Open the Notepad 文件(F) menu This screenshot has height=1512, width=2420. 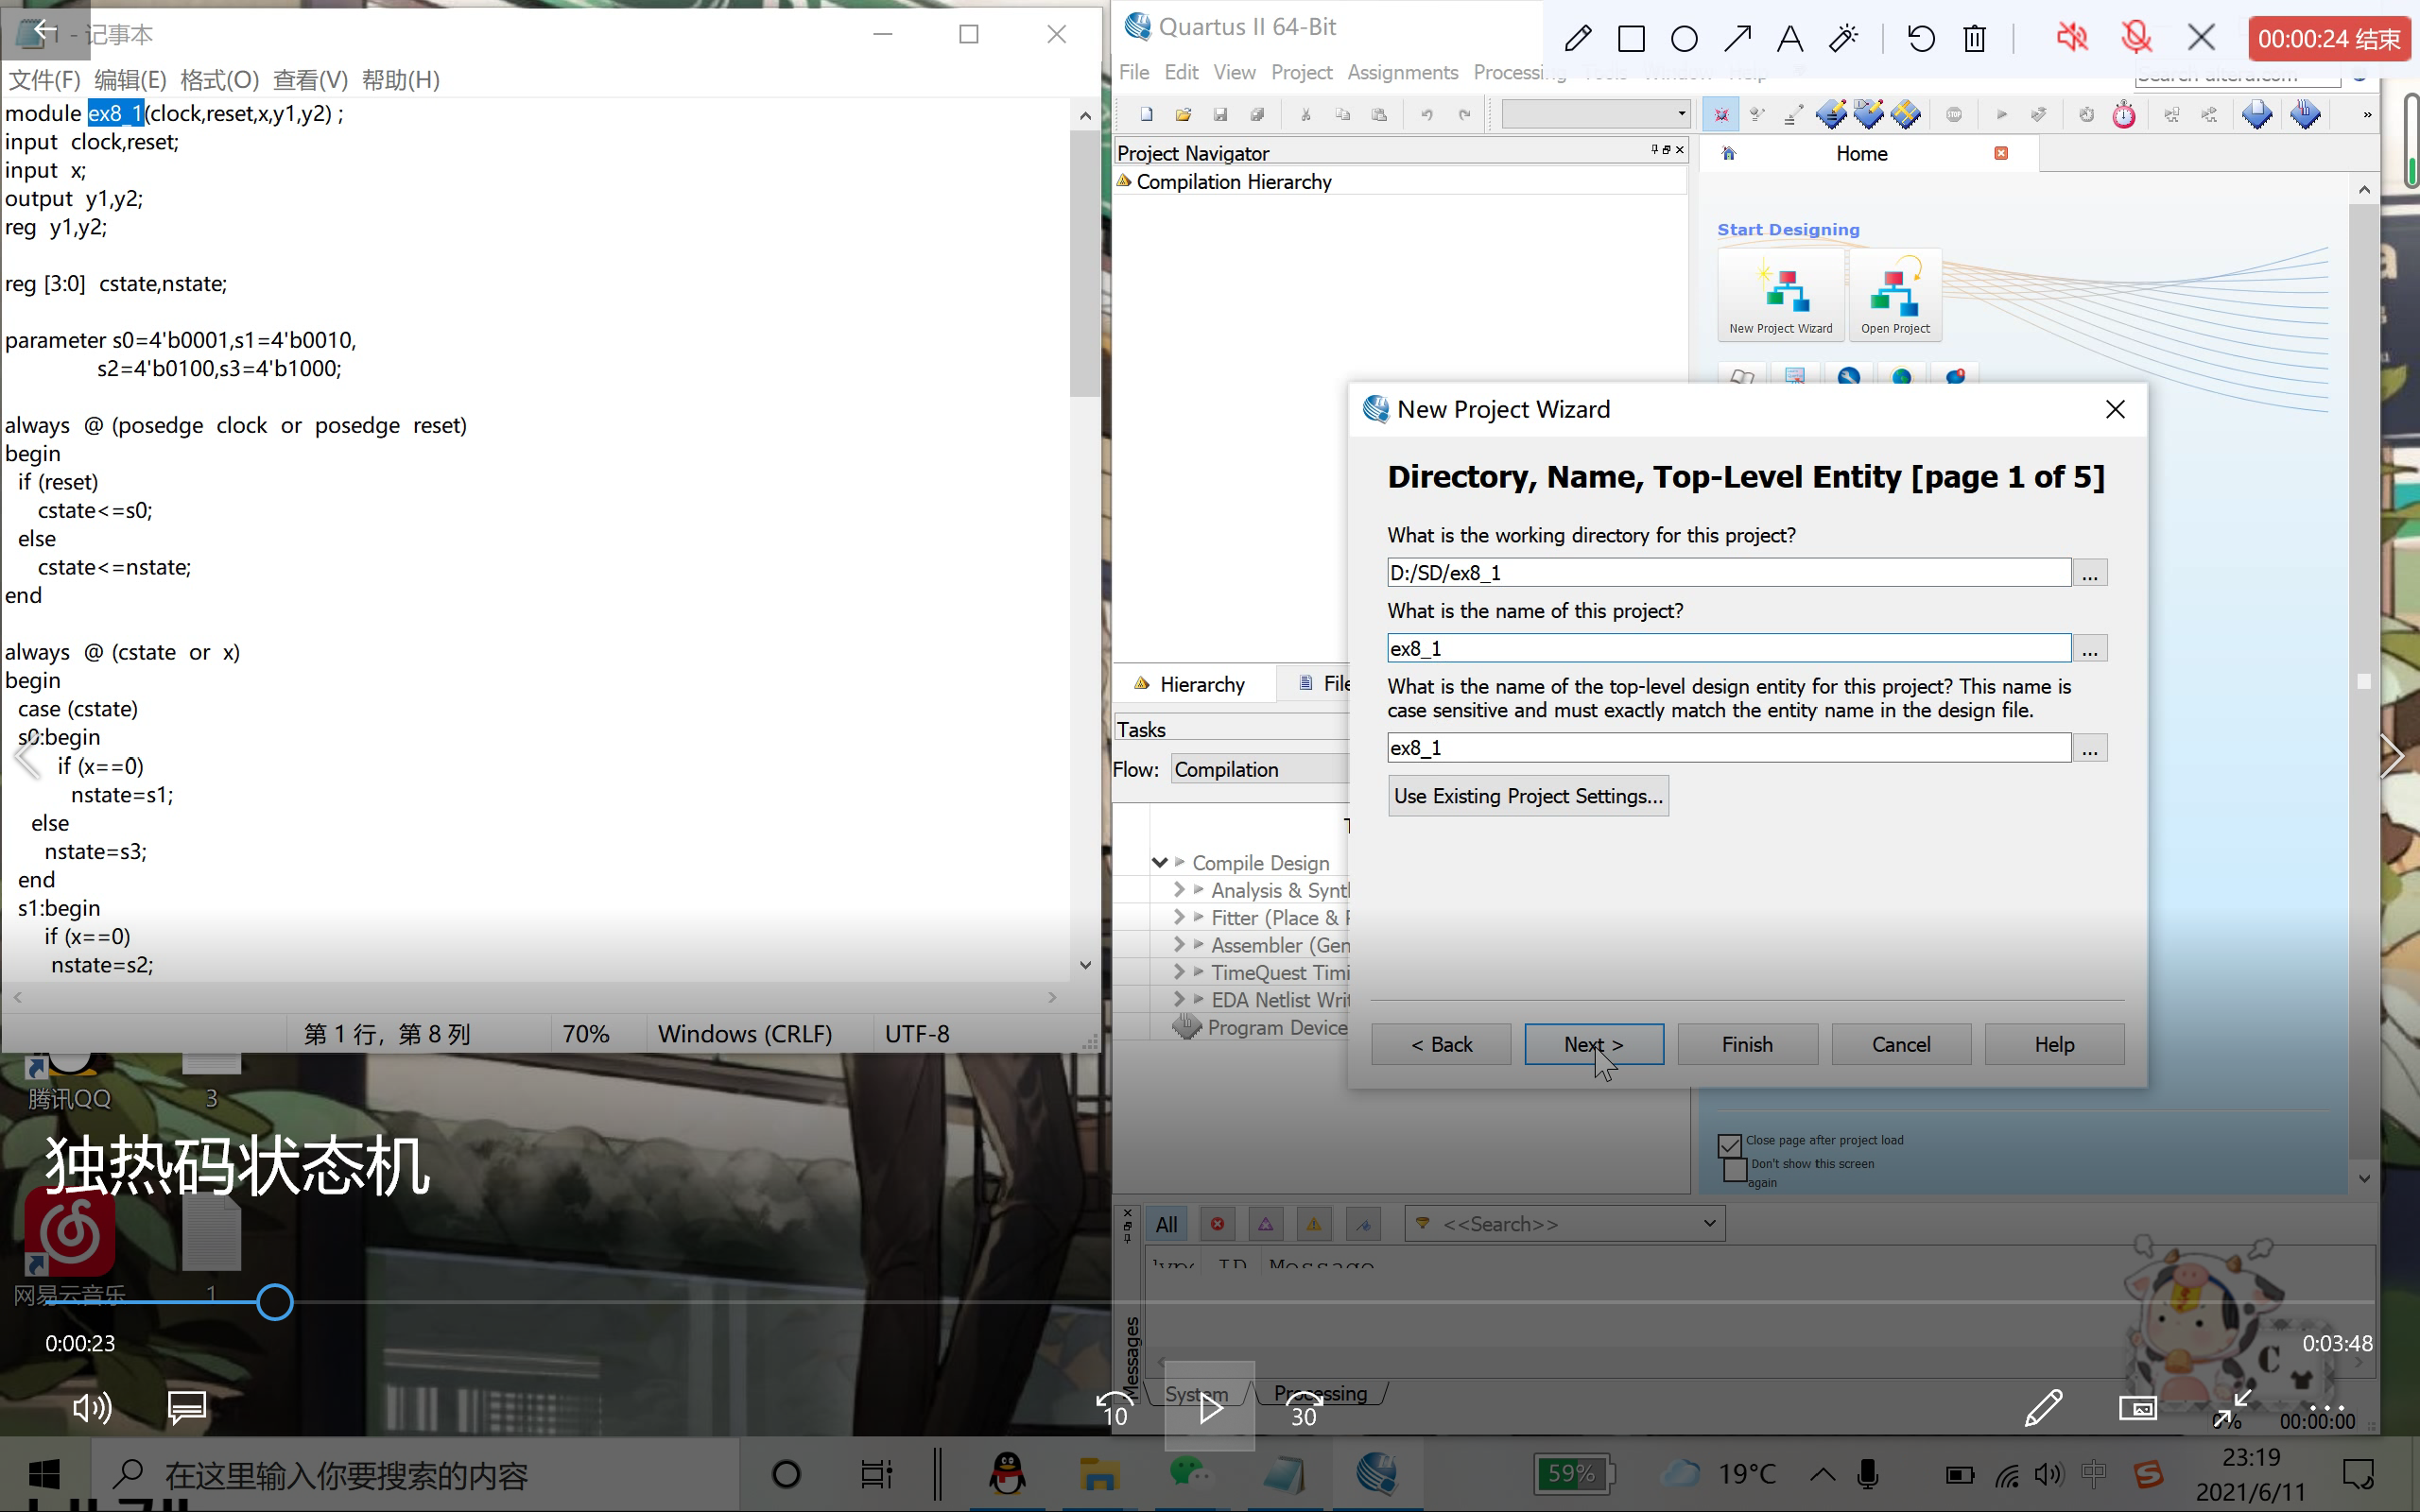point(44,80)
